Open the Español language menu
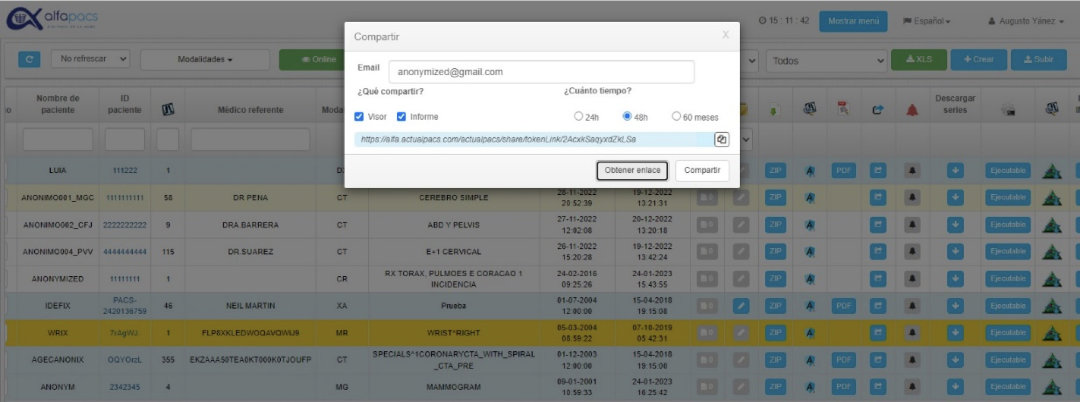This screenshot has width=1080, height=402. 926,21
